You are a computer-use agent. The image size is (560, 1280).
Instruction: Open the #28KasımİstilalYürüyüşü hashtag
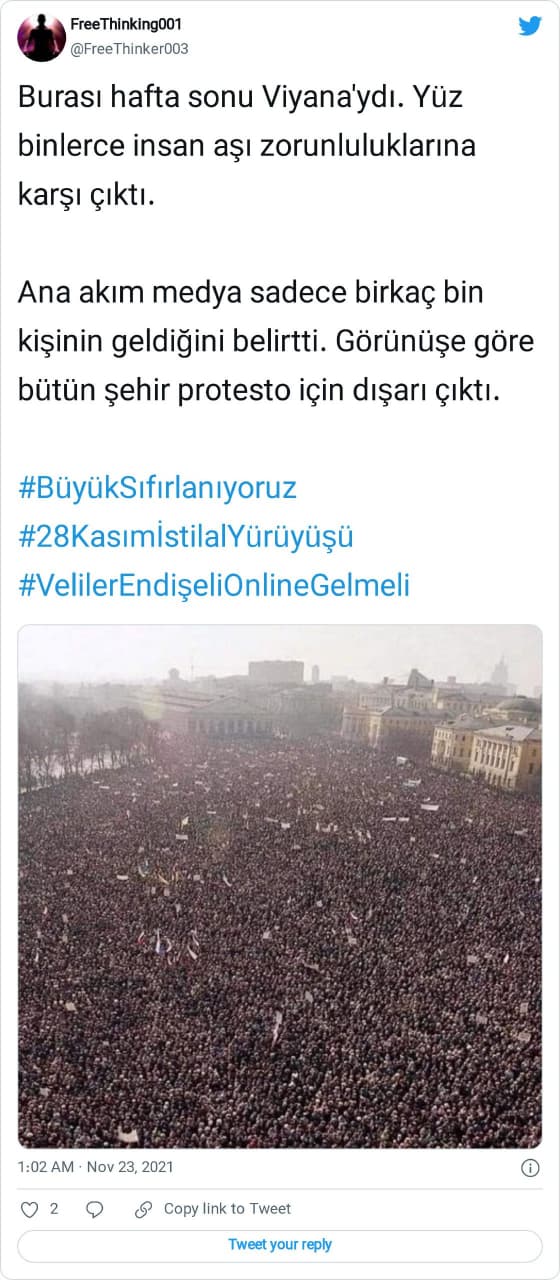point(186,537)
